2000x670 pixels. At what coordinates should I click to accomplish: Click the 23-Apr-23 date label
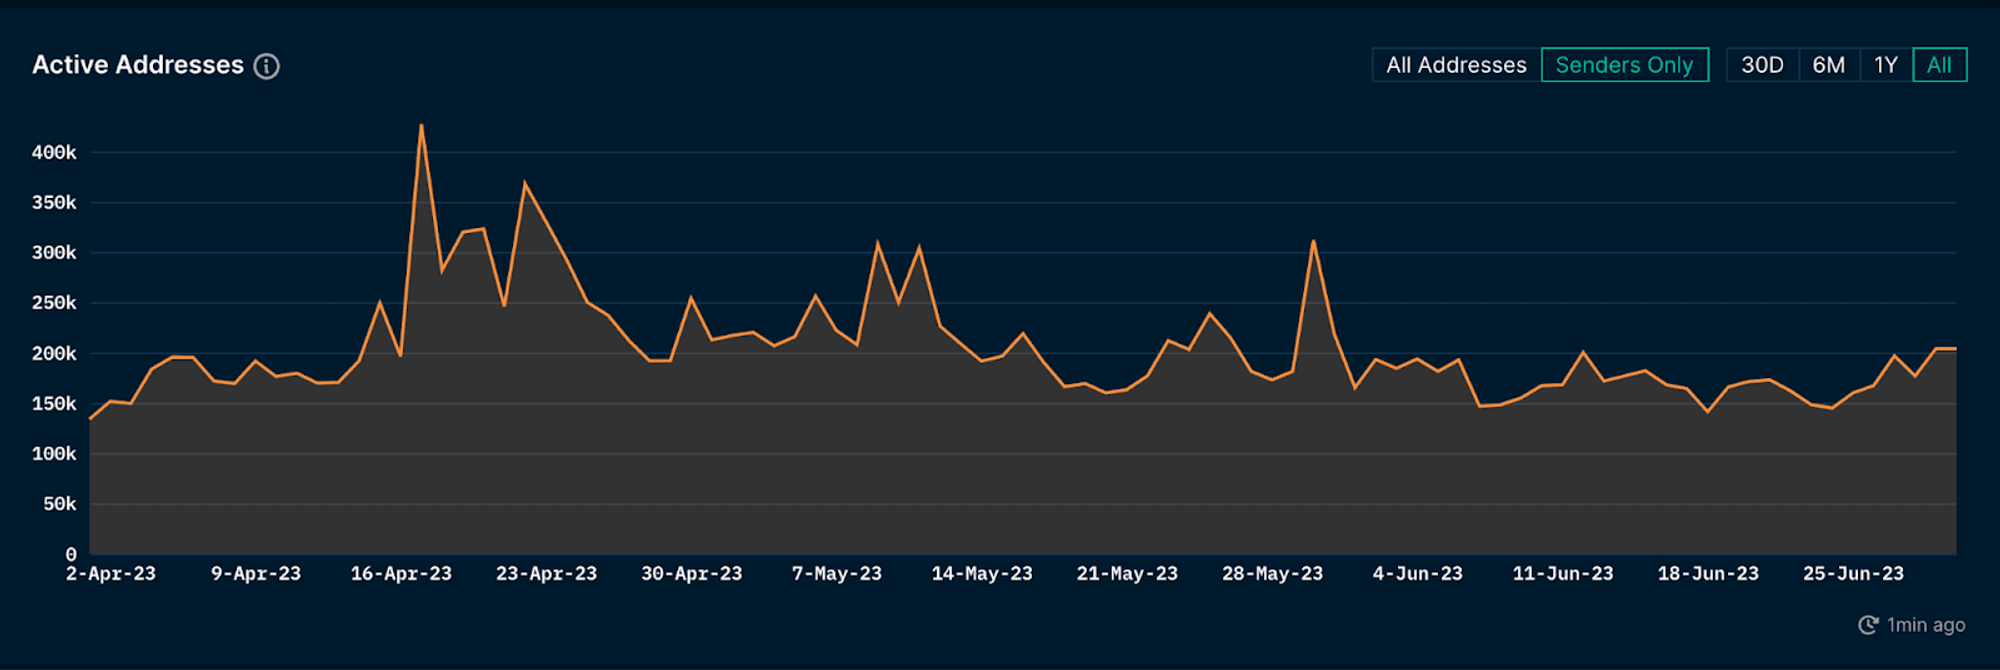tap(546, 574)
